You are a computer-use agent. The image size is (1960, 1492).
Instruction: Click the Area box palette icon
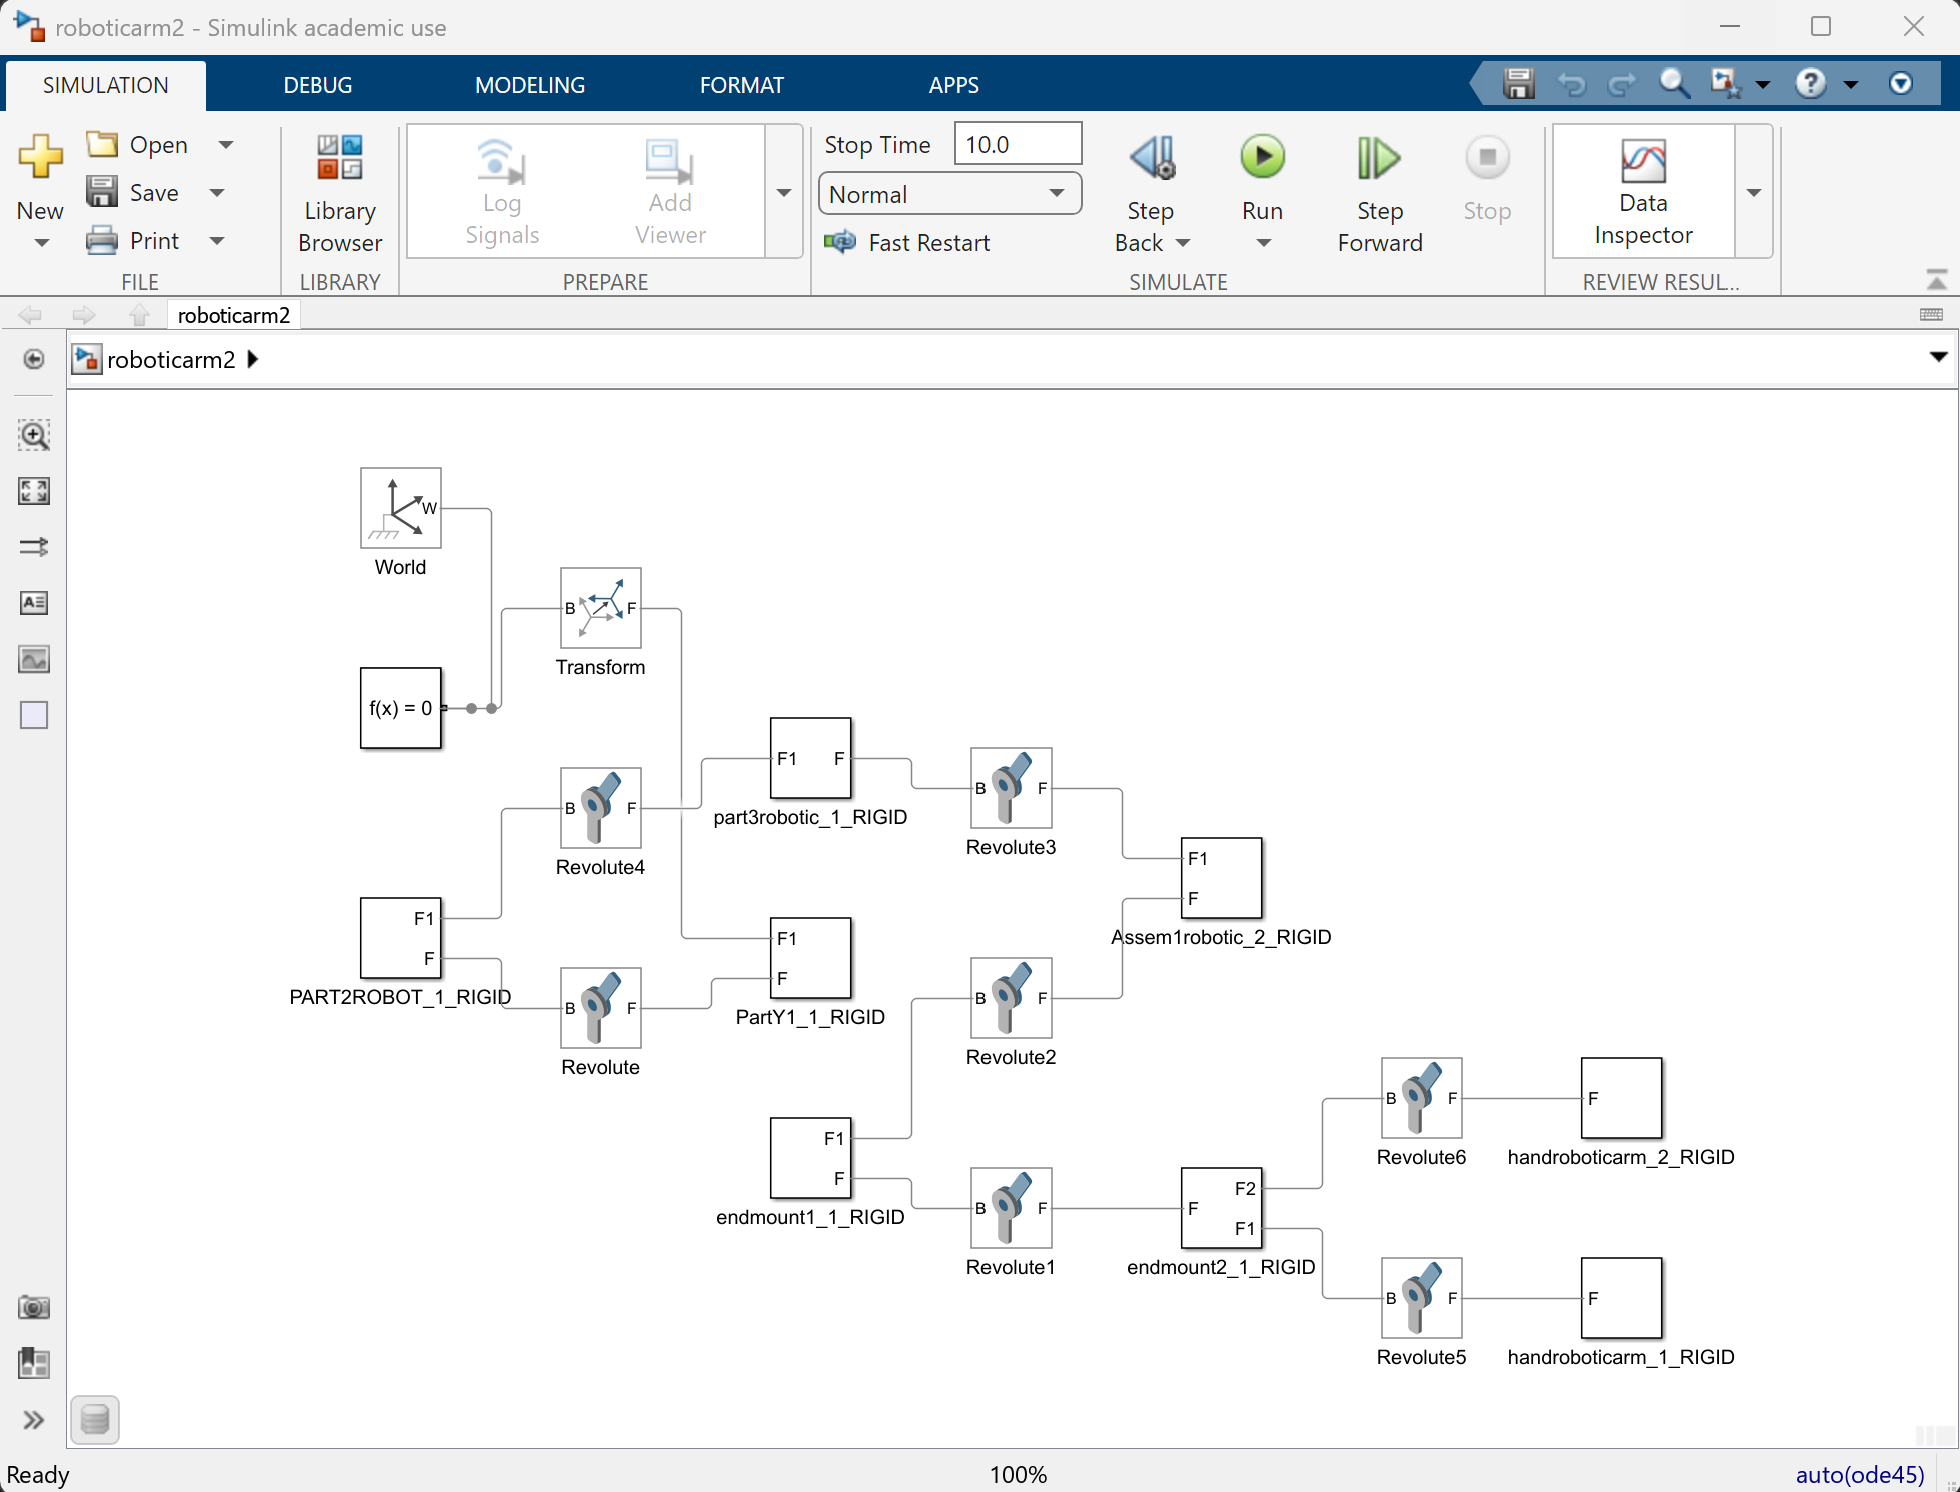(34, 715)
